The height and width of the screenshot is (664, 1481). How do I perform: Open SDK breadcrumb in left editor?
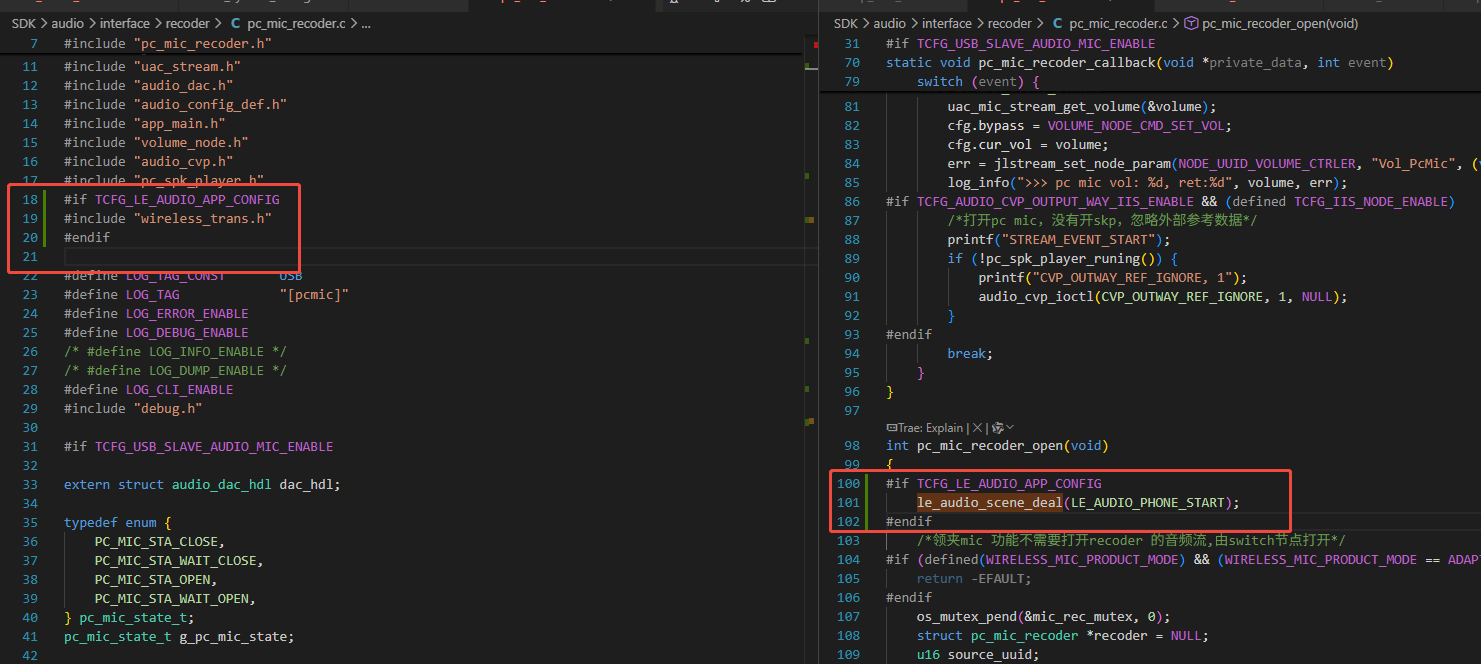(24, 23)
